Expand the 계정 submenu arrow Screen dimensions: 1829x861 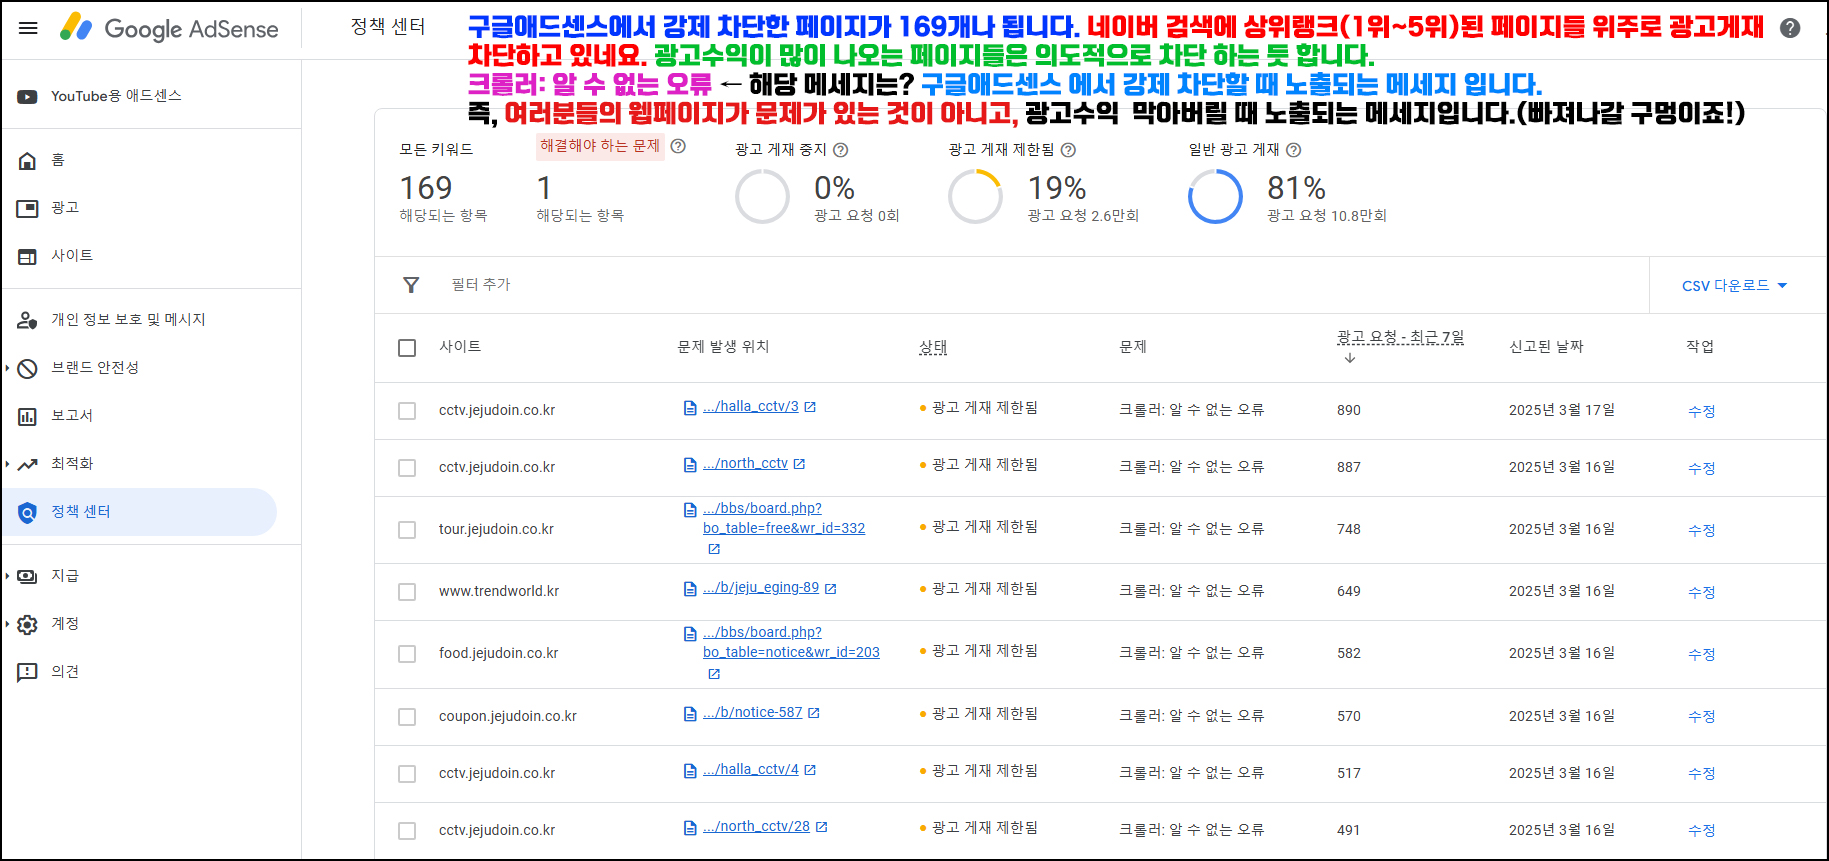tap(7, 624)
